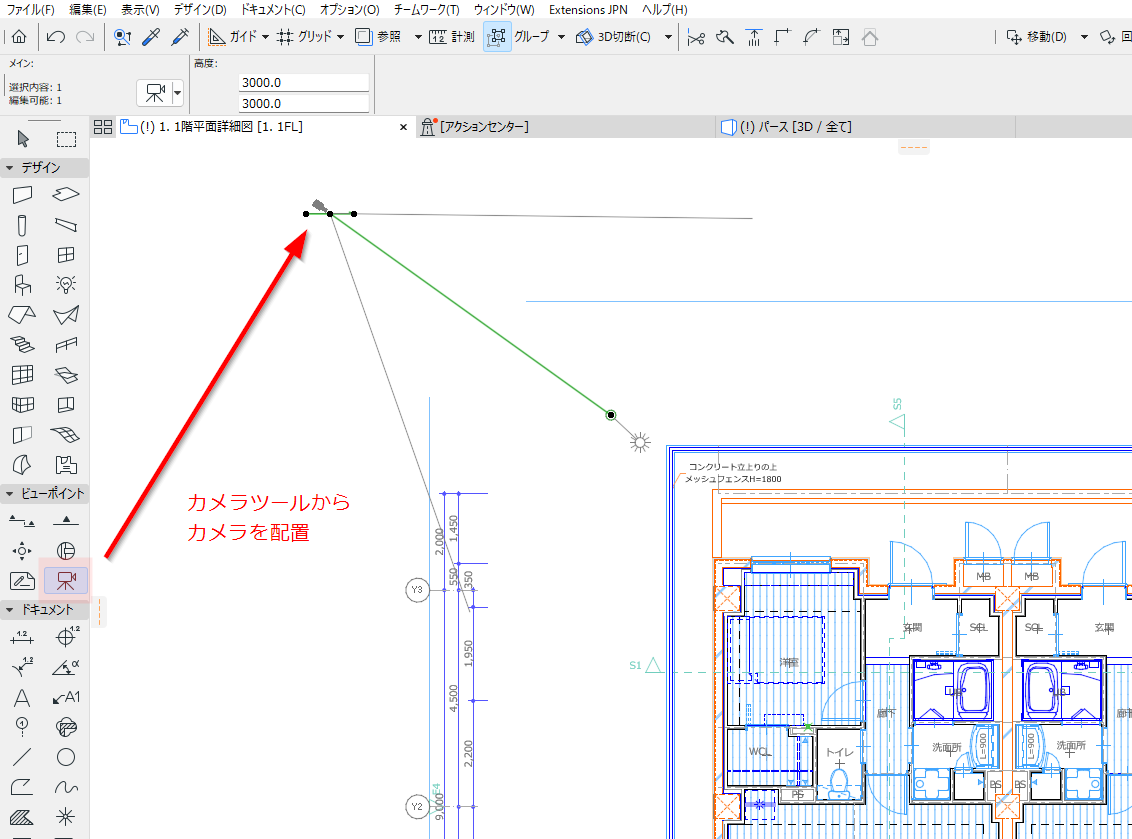Inject parameters with syringe icon

180,36
